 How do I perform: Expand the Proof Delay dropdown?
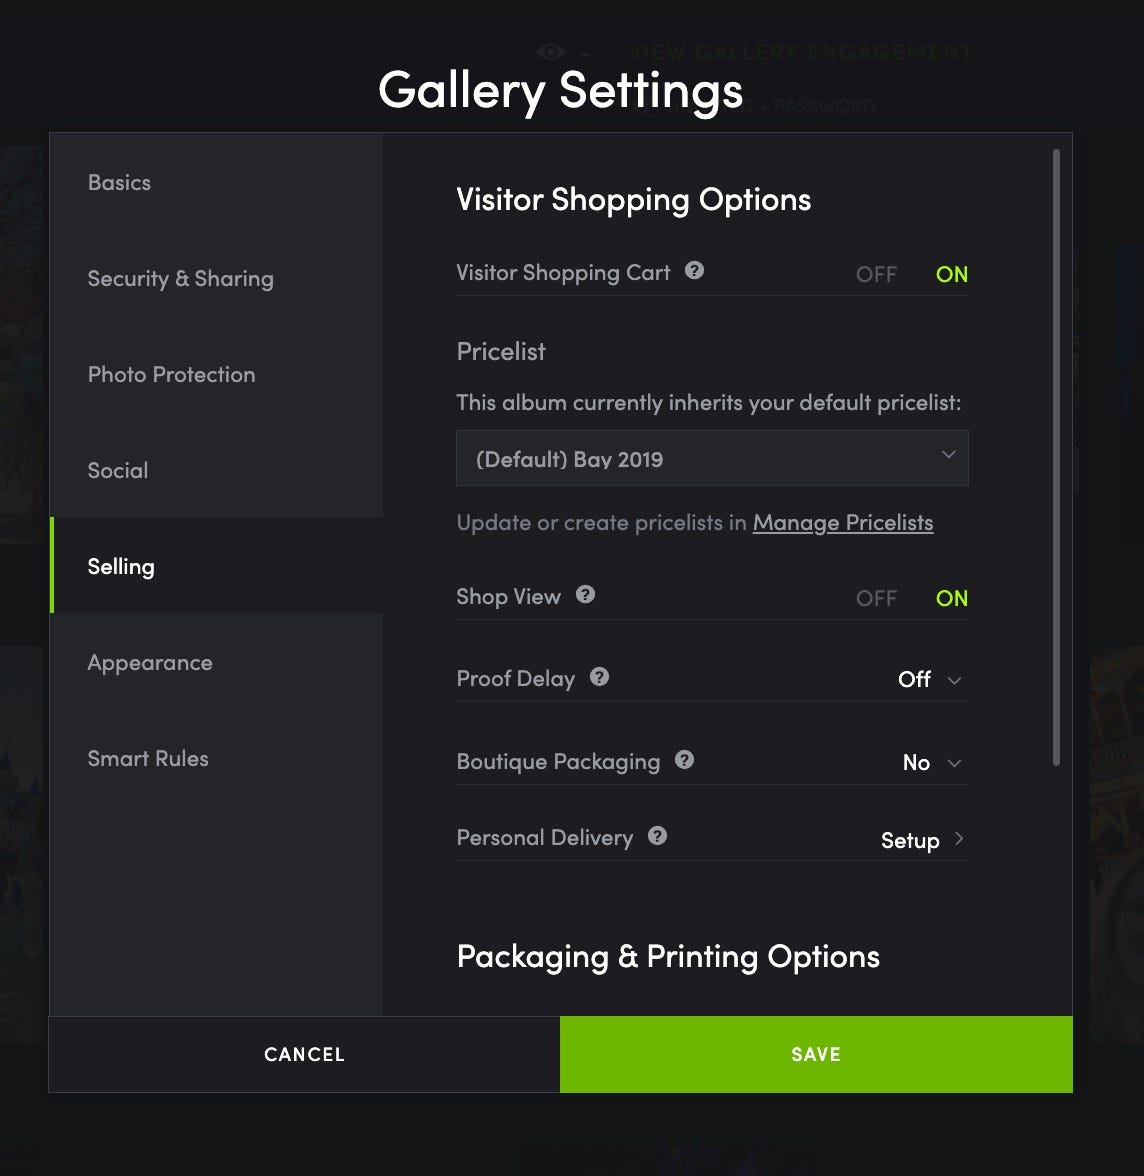click(x=930, y=680)
